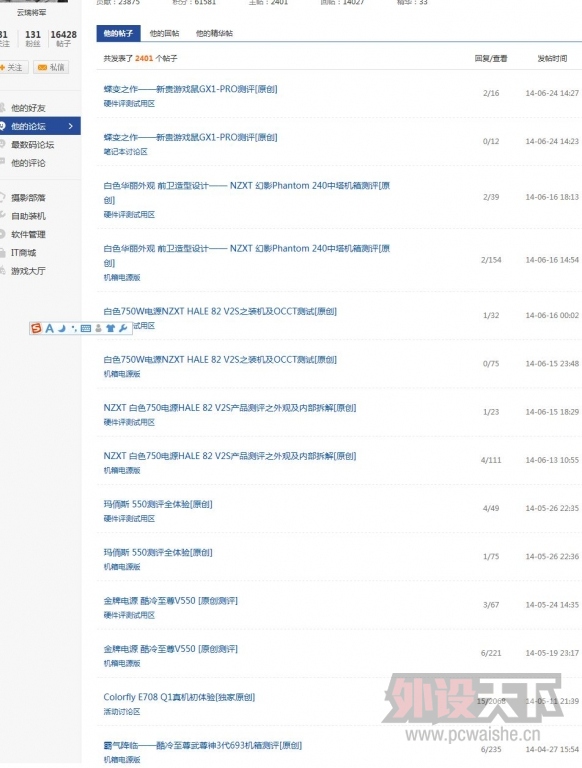This screenshot has height=768, width=582.
Task: Click the 发帖时间 column header
Action: click(552, 58)
